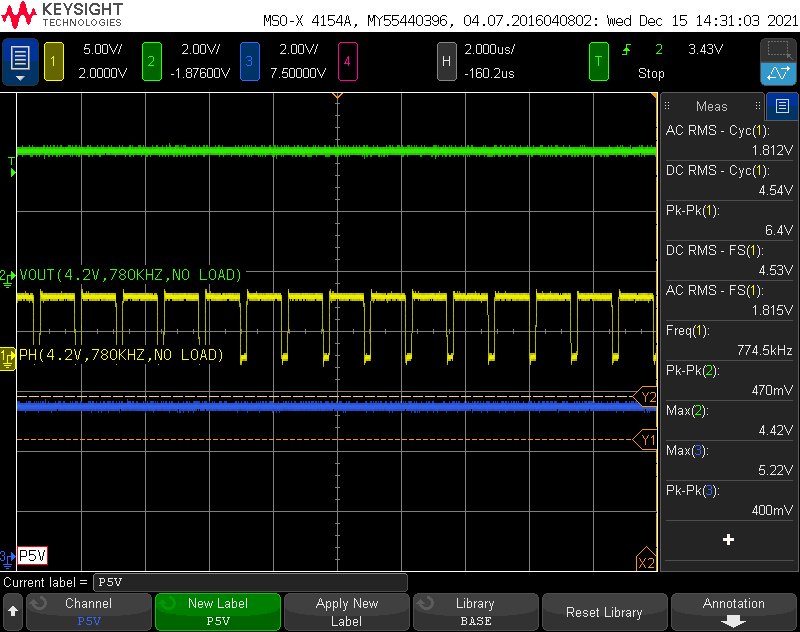Click the channel 1 ground reference marker

pyautogui.click(x=8, y=358)
